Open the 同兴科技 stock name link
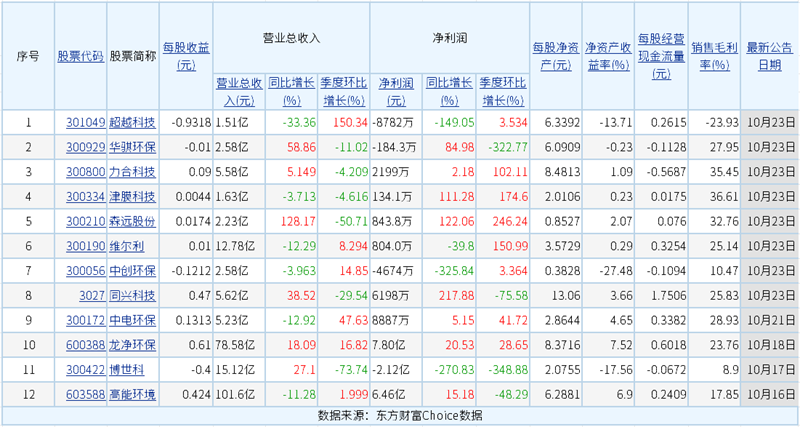Screen dimensions: 800x427 132,296
